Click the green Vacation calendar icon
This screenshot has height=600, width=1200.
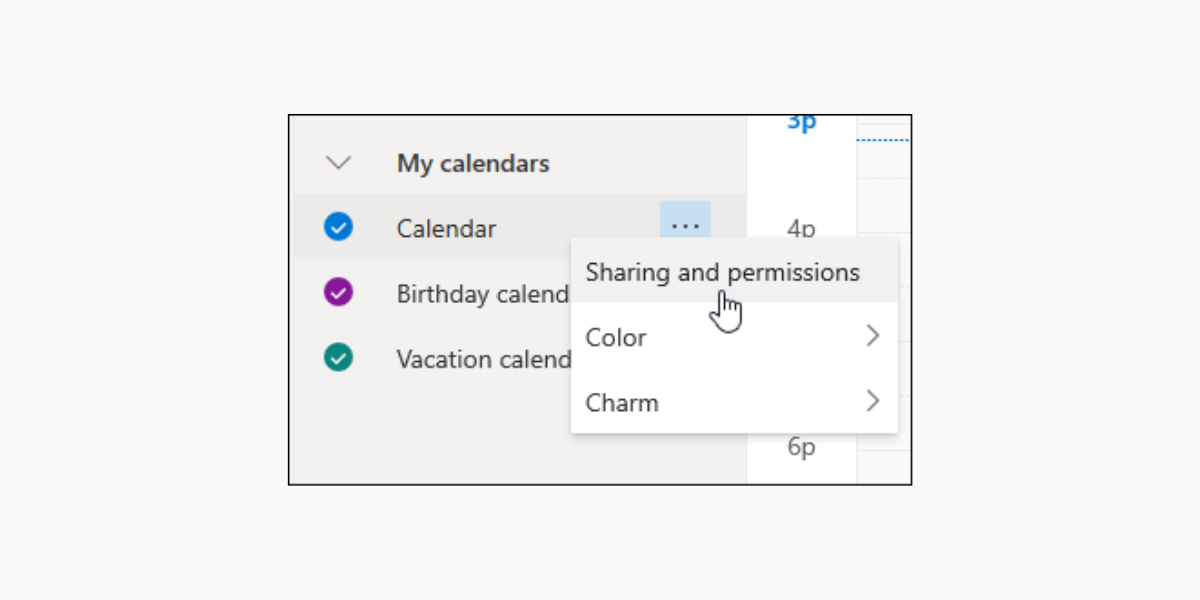coord(339,358)
